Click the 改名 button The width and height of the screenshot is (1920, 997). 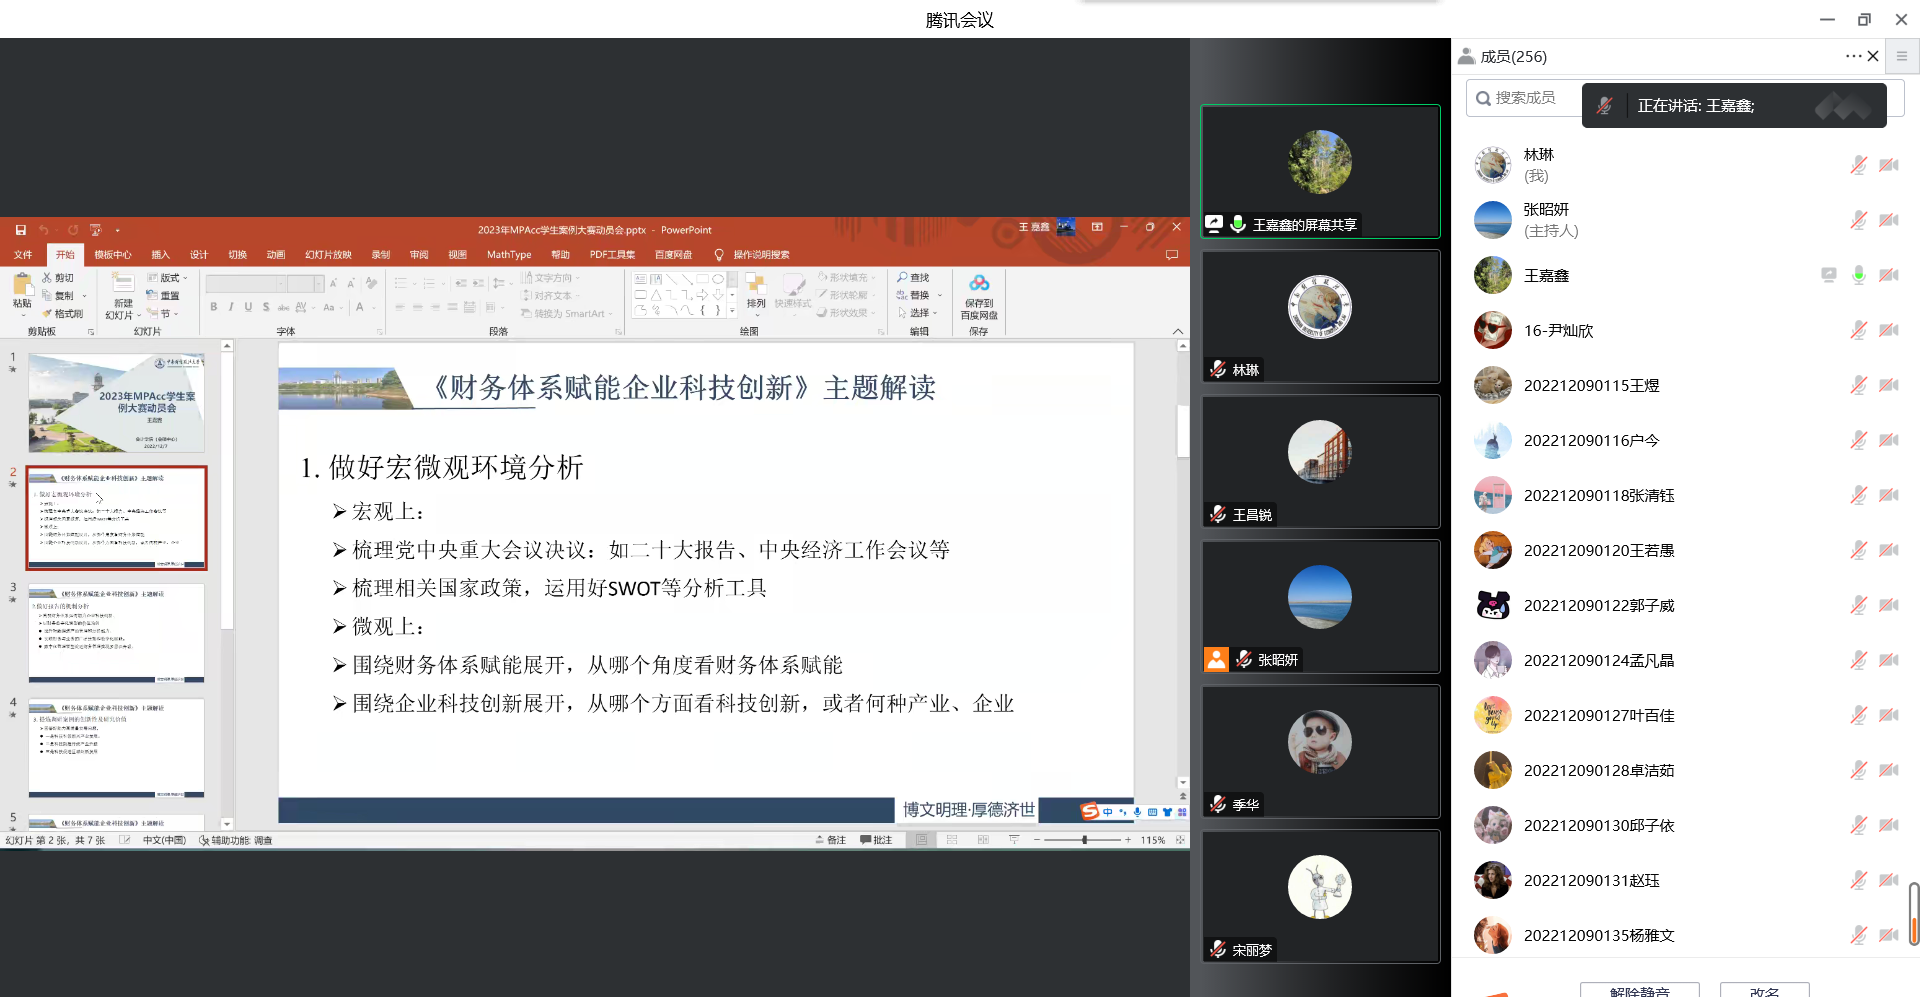[1764, 990]
